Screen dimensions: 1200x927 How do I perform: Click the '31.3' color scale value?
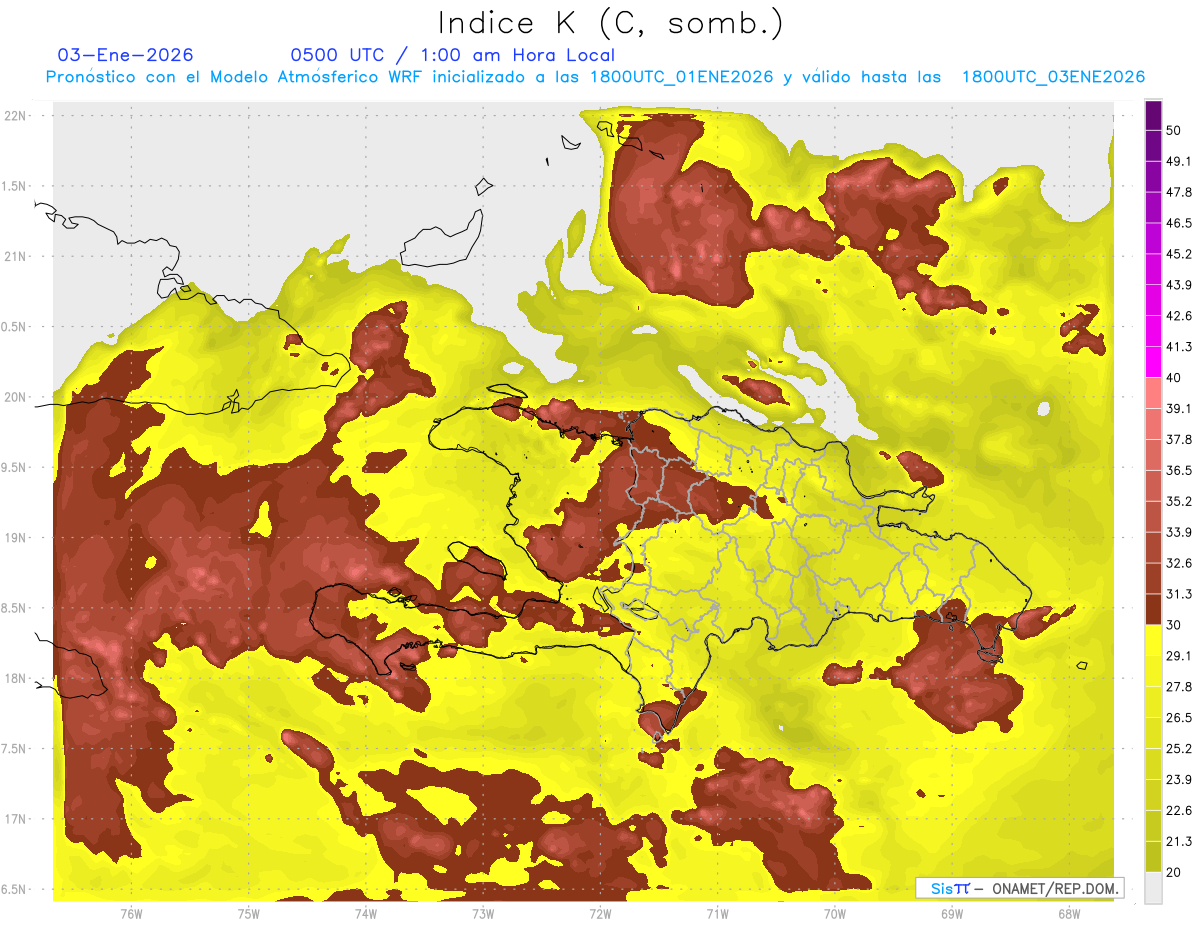[x=1179, y=594]
